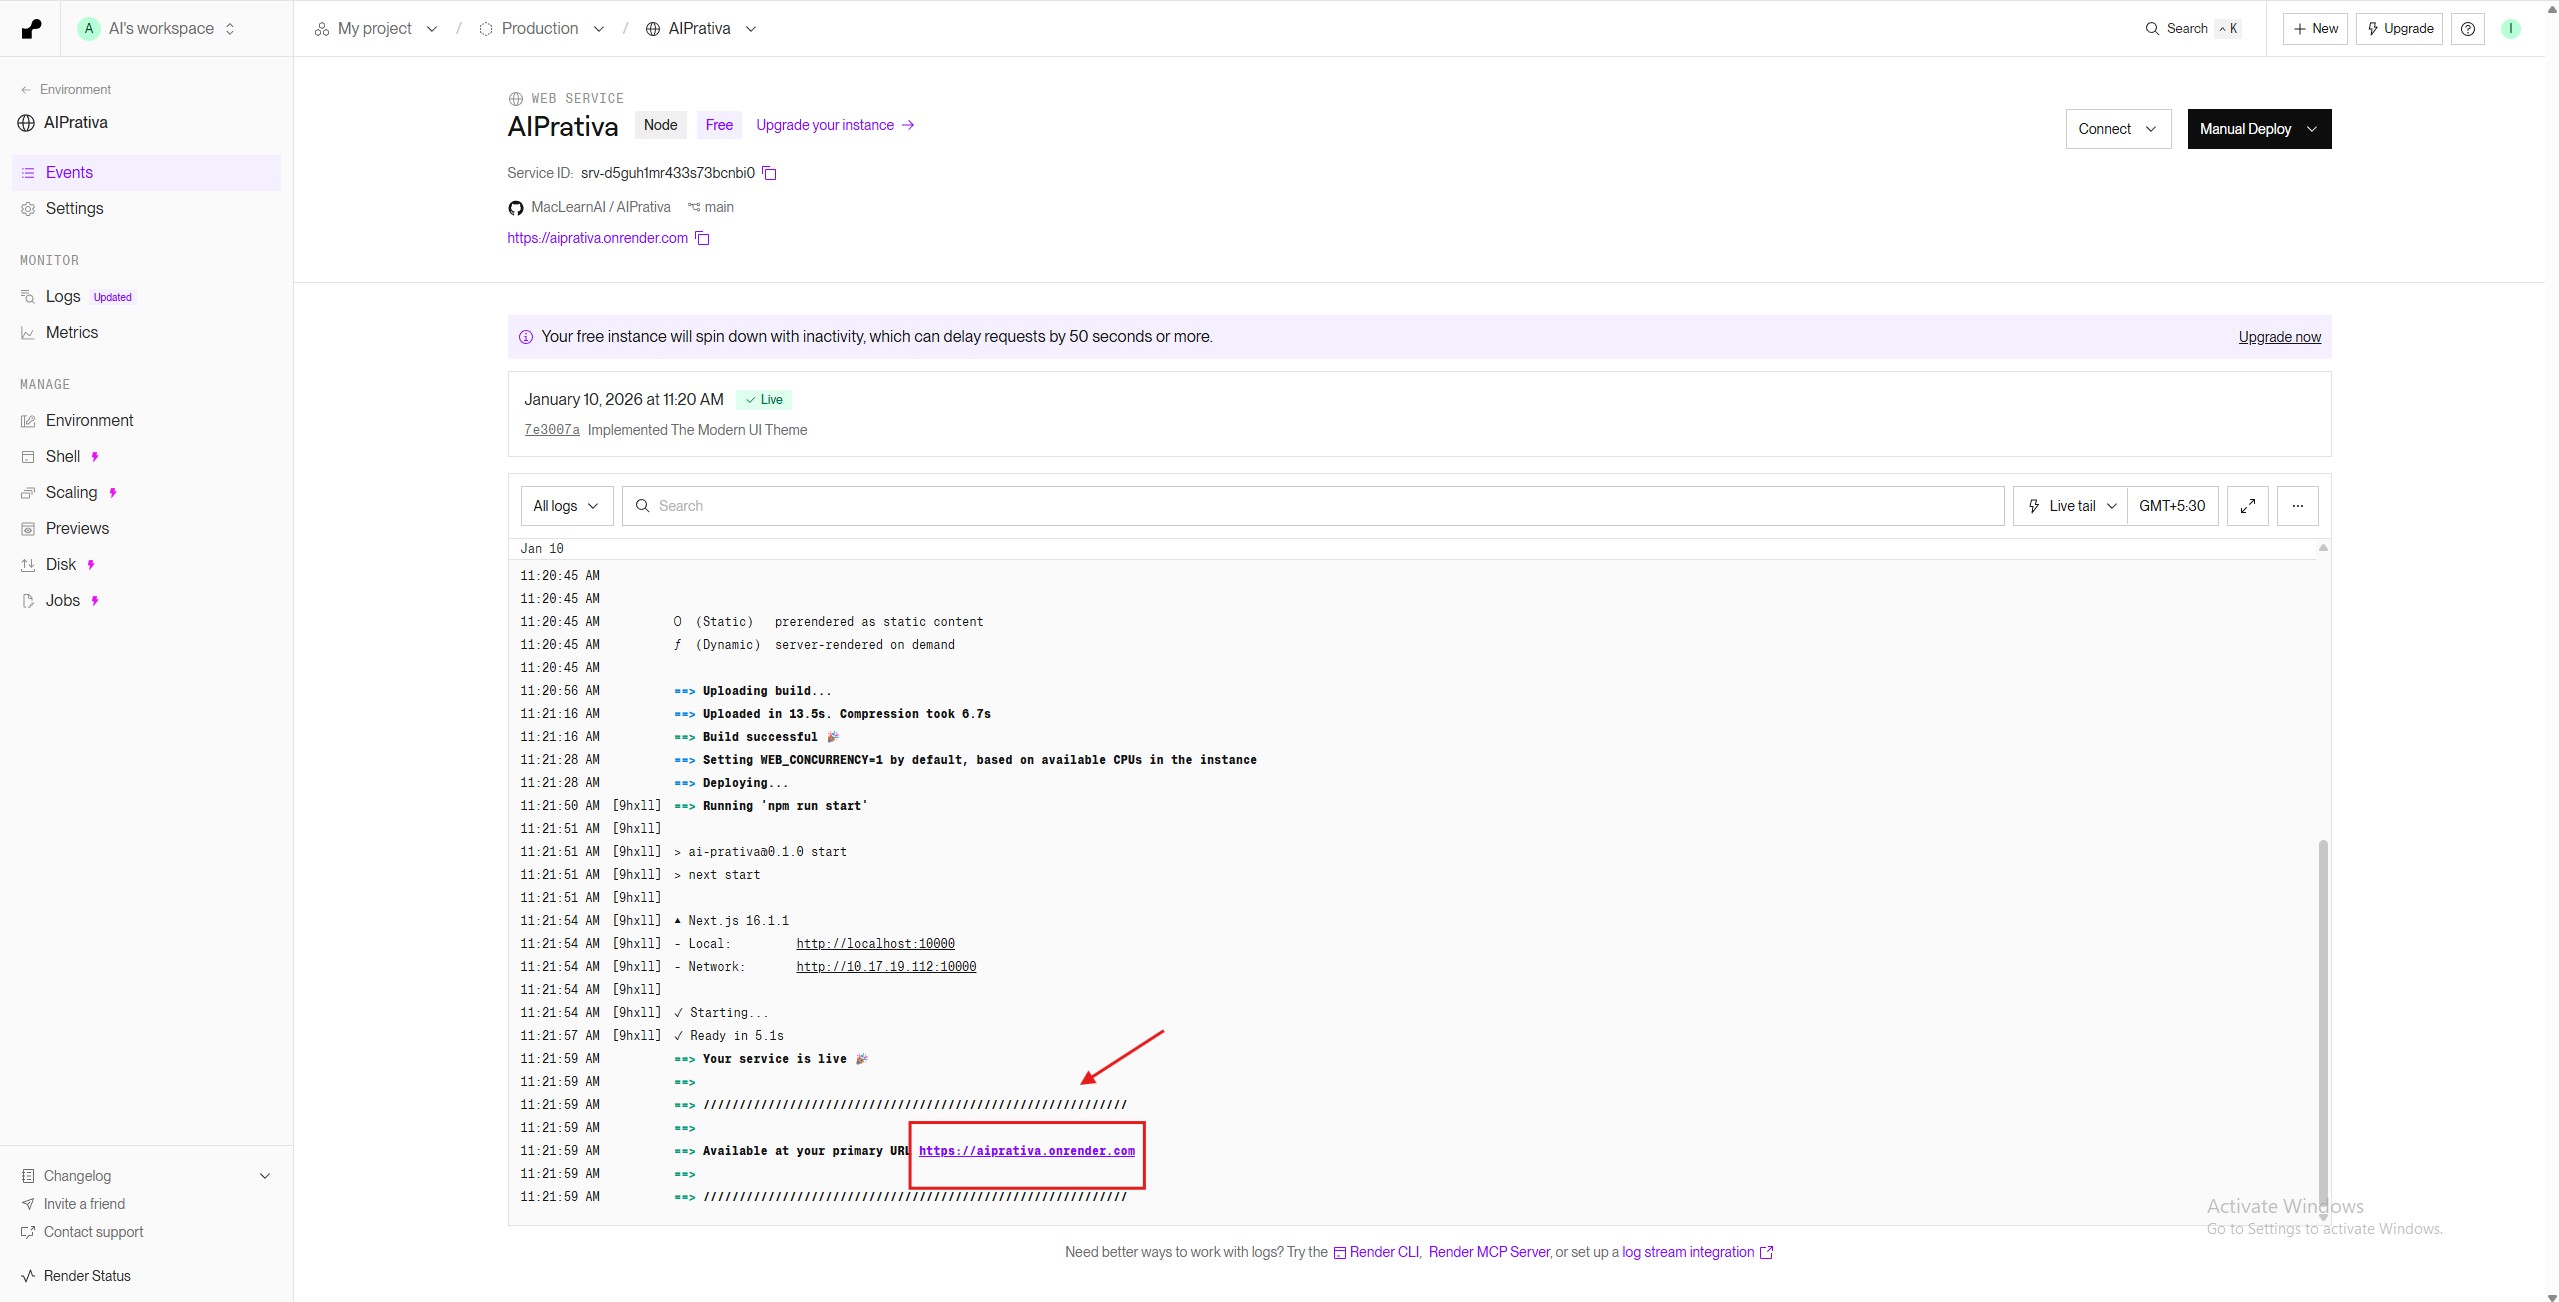Viewport: 2559px width, 1302px height.
Task: Expand the Connect dropdown
Action: click(x=2117, y=129)
